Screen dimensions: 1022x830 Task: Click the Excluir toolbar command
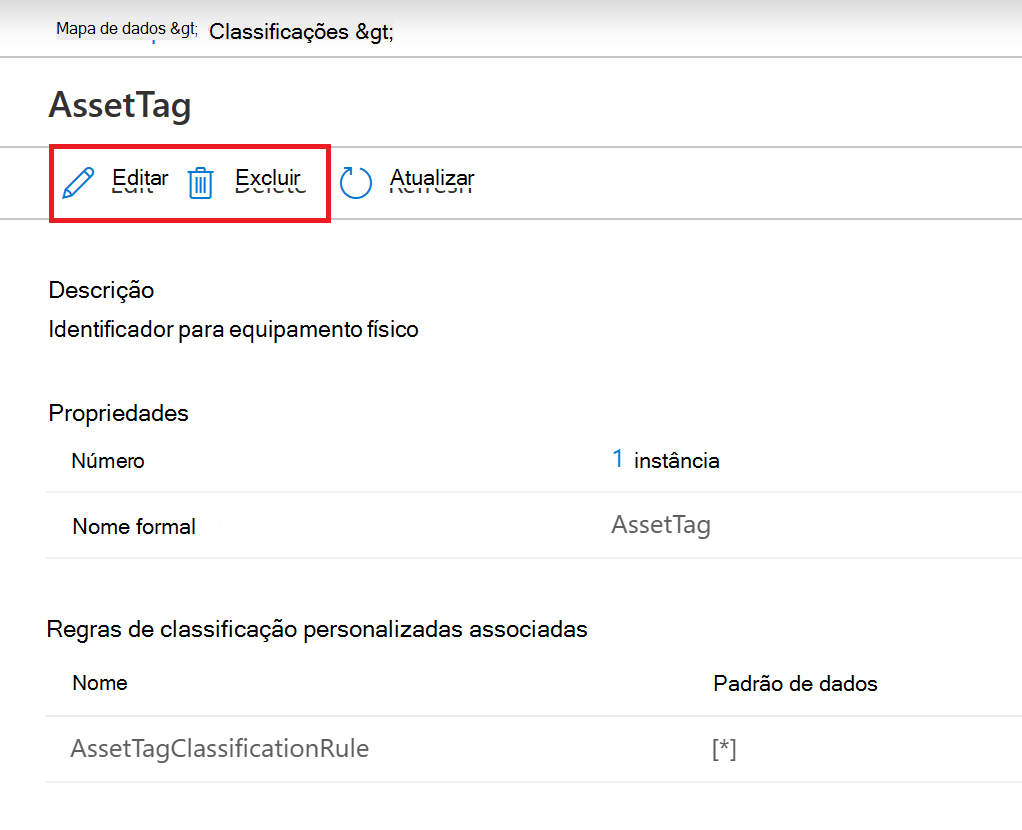[267, 177]
